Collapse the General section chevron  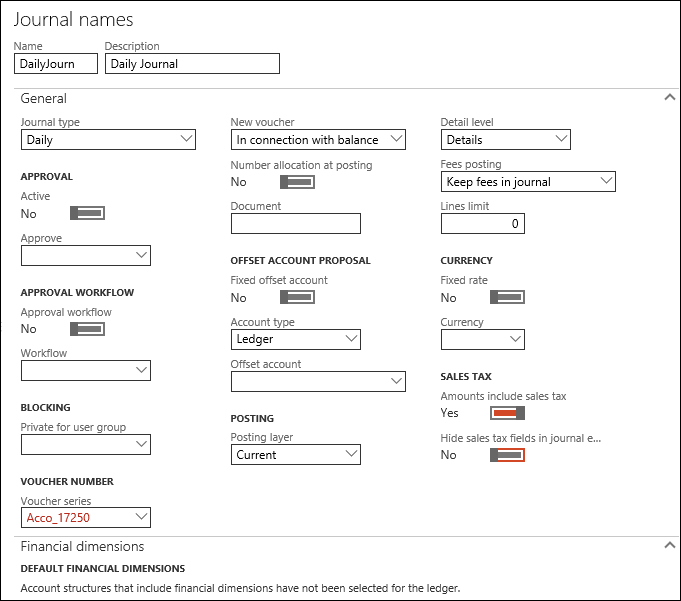[669, 98]
